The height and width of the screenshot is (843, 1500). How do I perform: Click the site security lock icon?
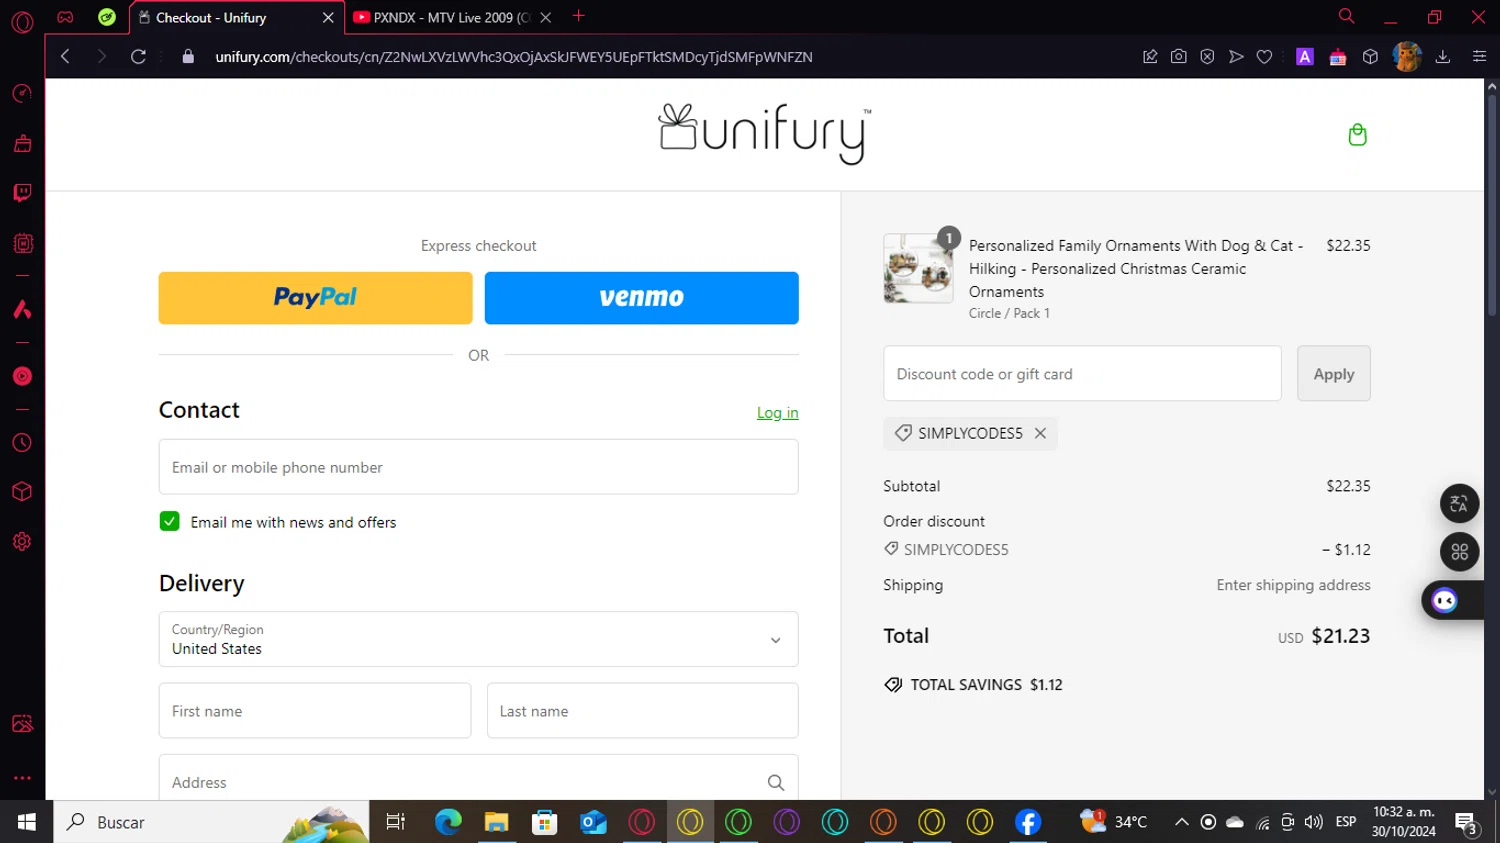pos(188,57)
